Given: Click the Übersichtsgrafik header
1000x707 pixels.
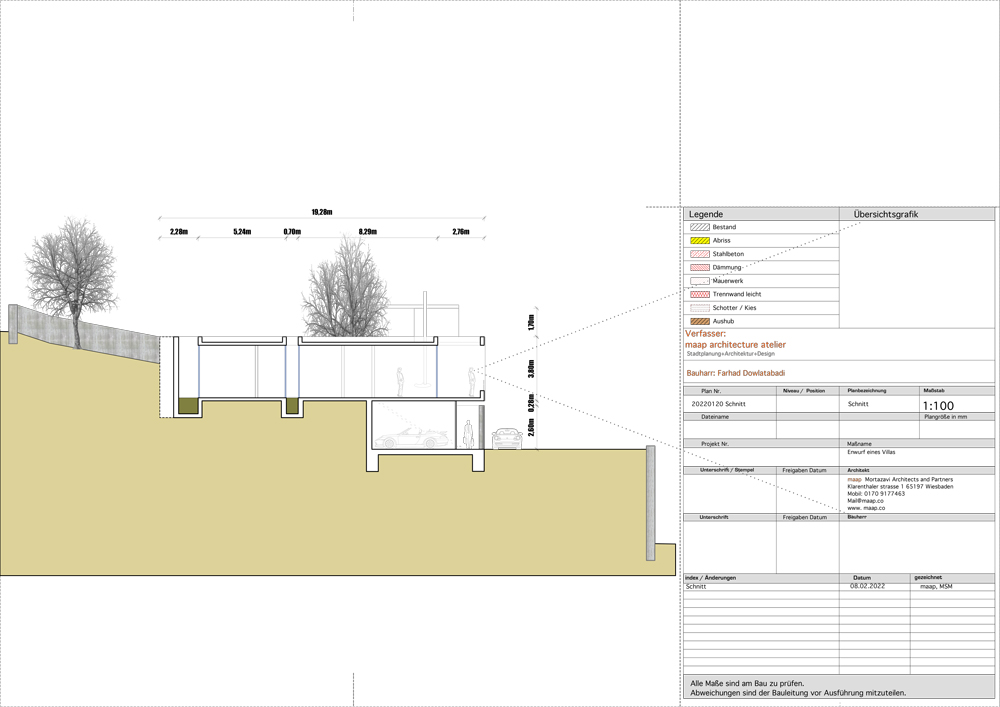Looking at the screenshot, I should click(886, 215).
